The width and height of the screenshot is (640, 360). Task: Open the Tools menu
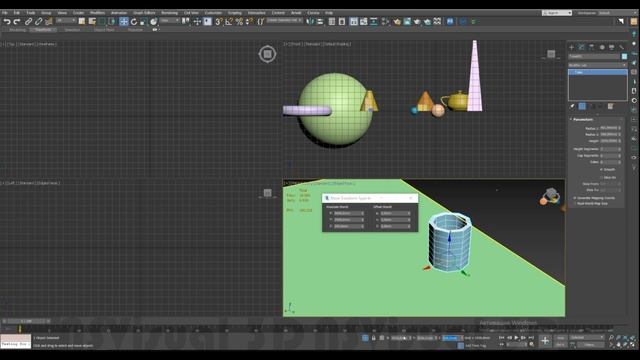pos(31,13)
